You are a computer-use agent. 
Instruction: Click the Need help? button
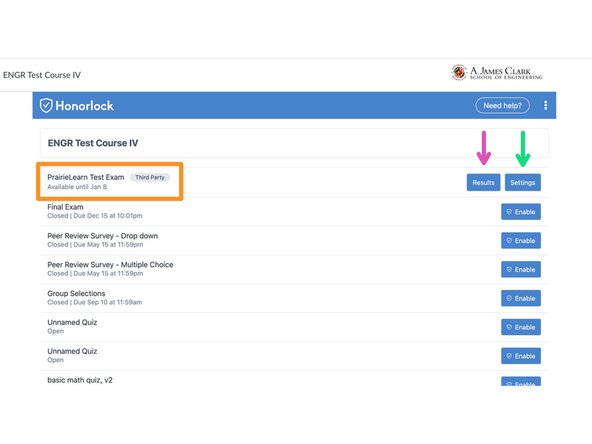pos(502,105)
